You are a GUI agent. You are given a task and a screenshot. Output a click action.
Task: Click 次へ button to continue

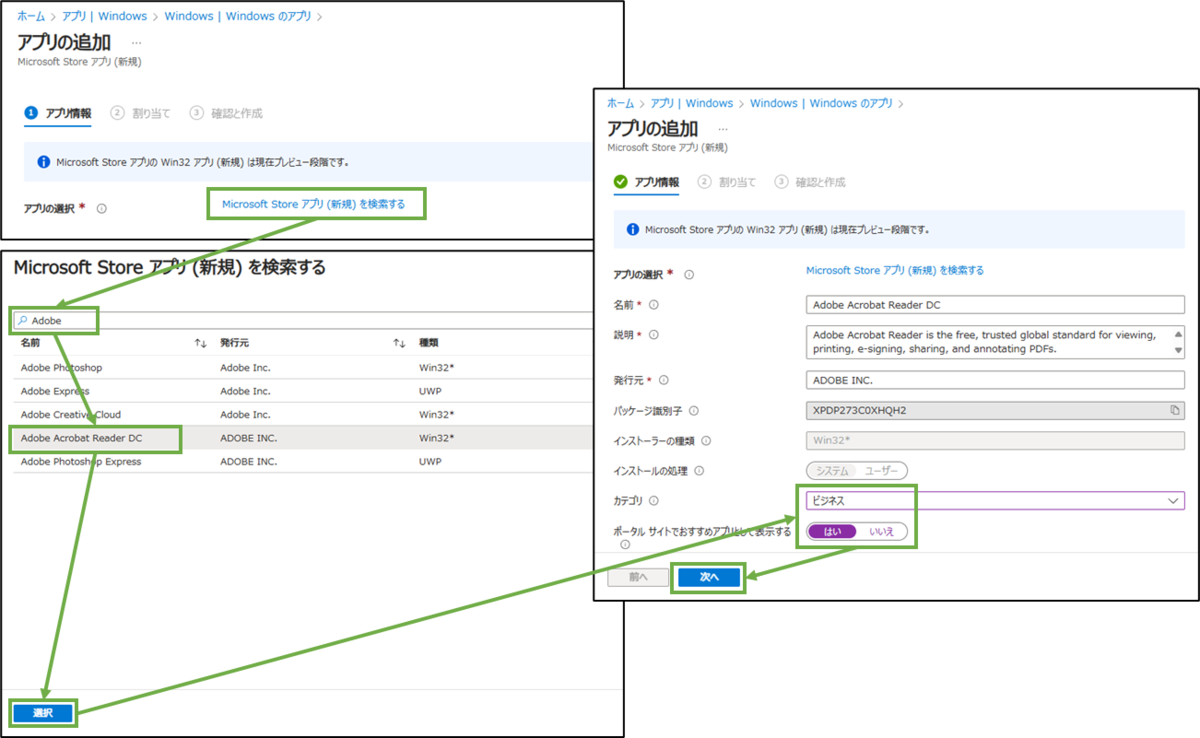(x=709, y=578)
